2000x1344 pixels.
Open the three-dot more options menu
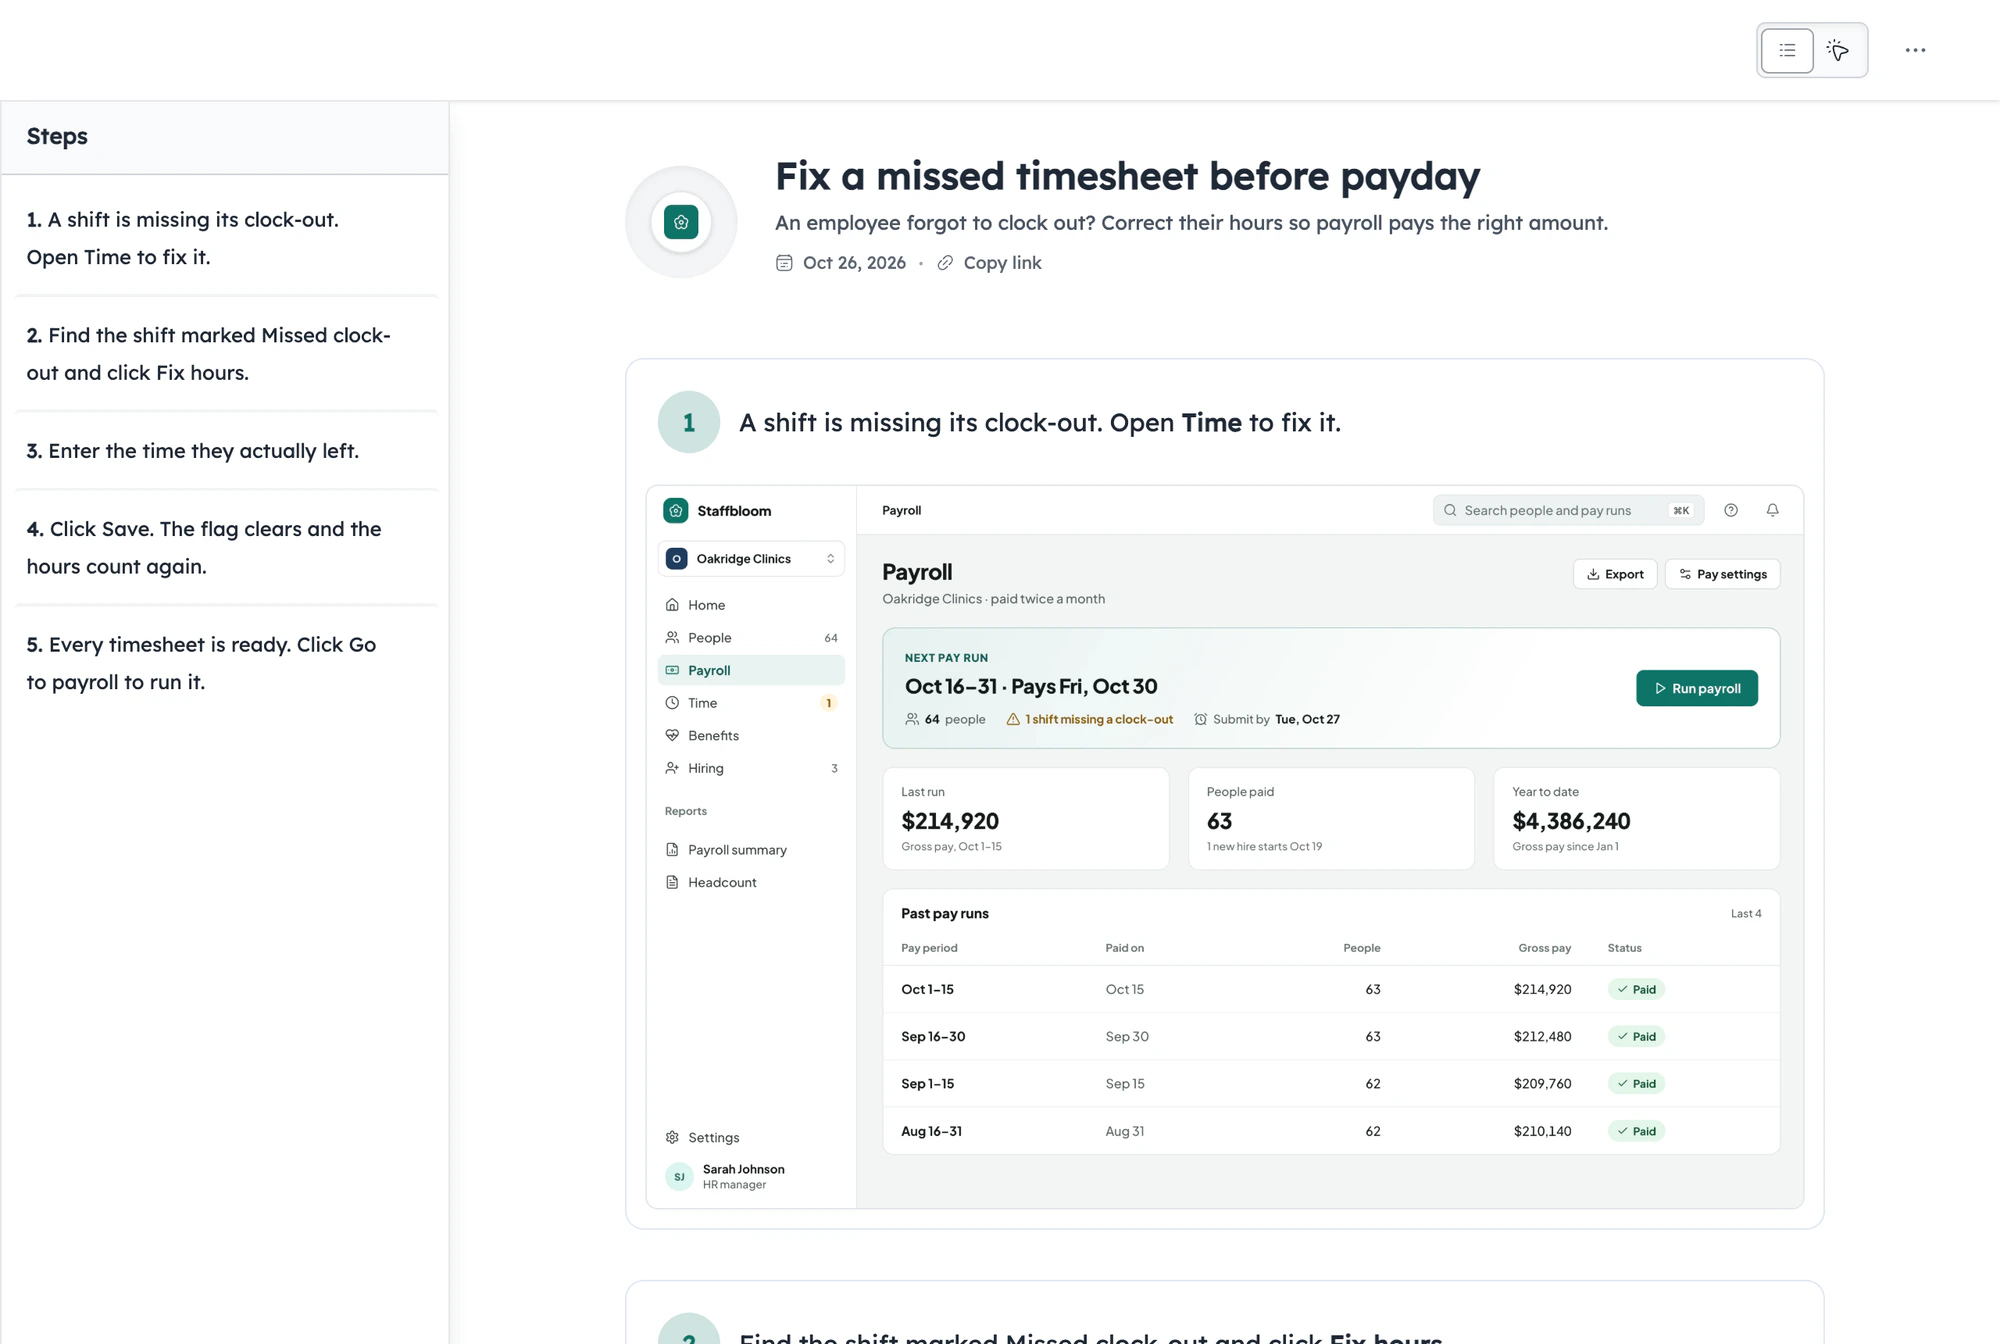coord(1915,50)
